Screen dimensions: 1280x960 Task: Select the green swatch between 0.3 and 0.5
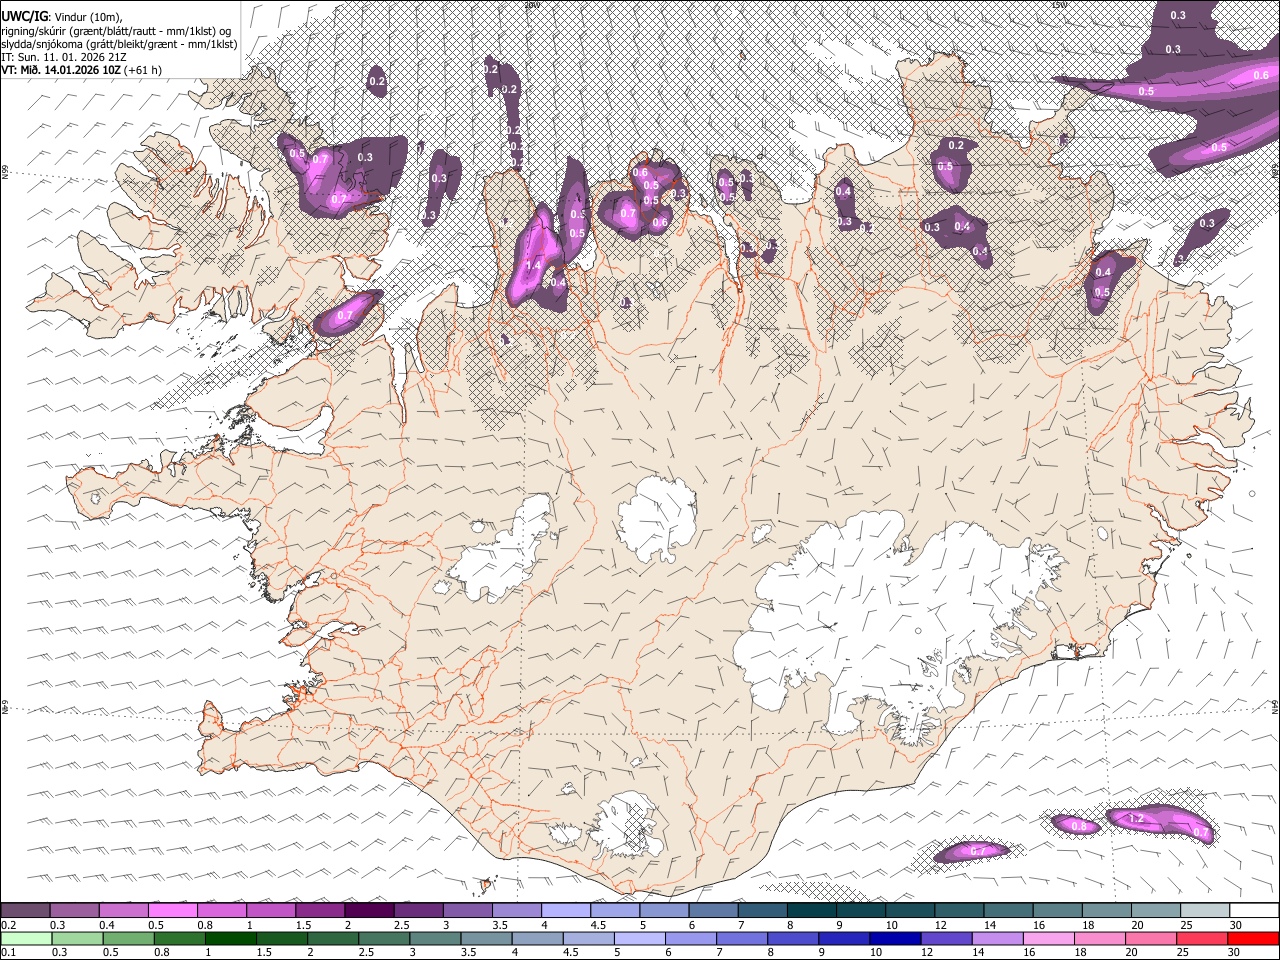pyautogui.click(x=76, y=939)
